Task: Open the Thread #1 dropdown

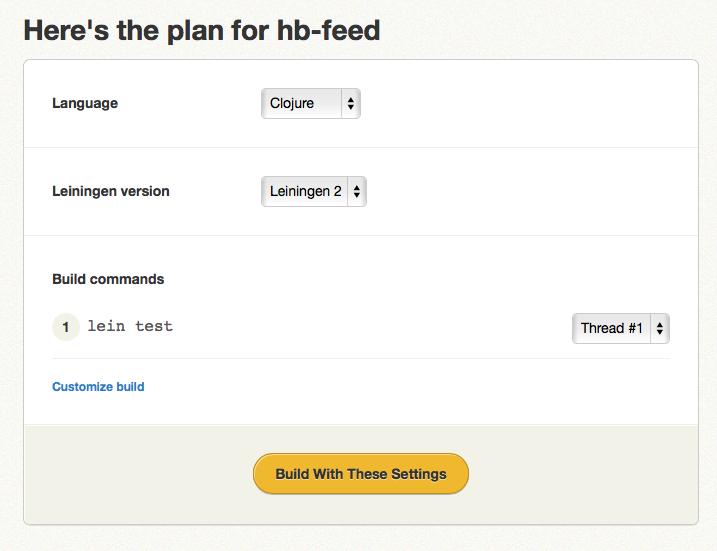Action: pyautogui.click(x=620, y=328)
